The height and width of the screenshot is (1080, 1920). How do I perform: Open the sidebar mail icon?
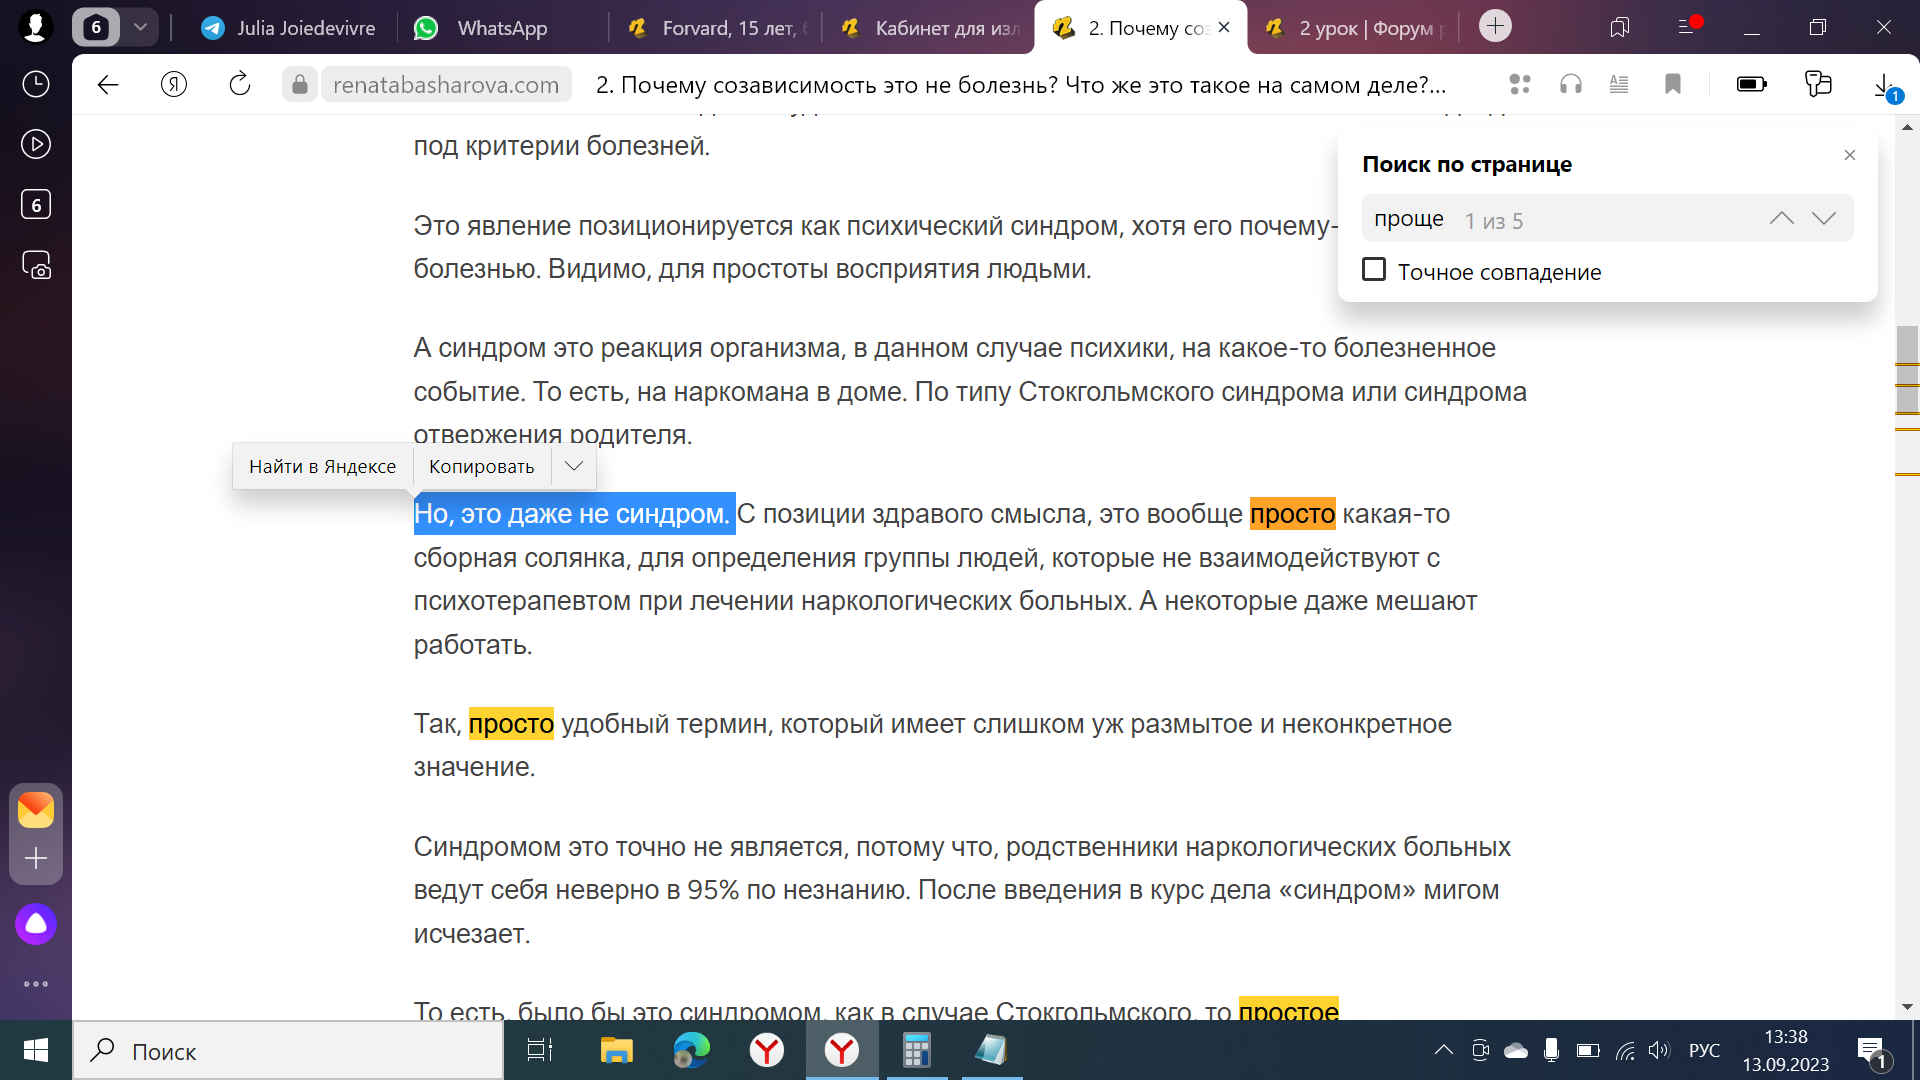[x=36, y=810]
